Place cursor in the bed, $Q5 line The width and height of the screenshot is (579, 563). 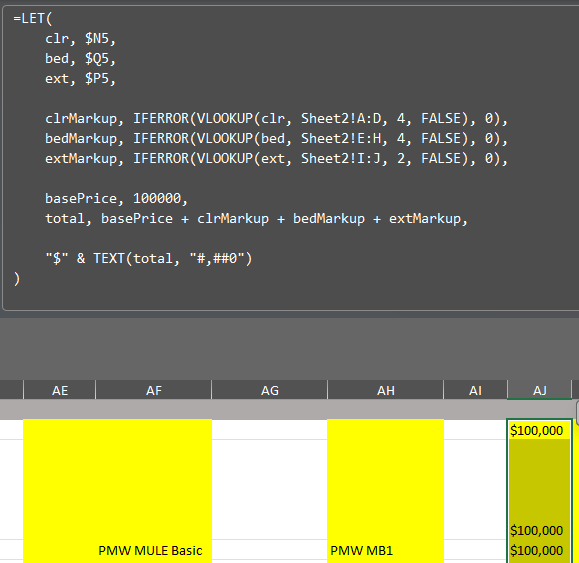80,58
